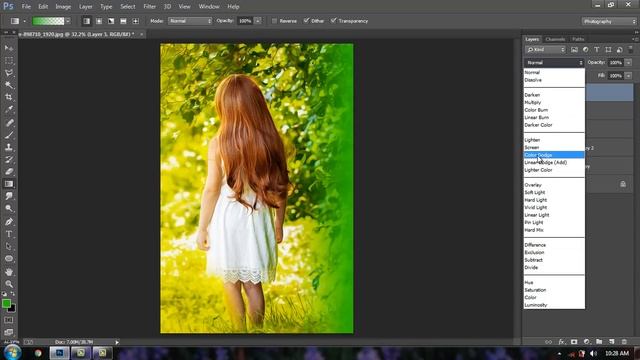
Task: Select the Move tool
Action: (x=9, y=48)
